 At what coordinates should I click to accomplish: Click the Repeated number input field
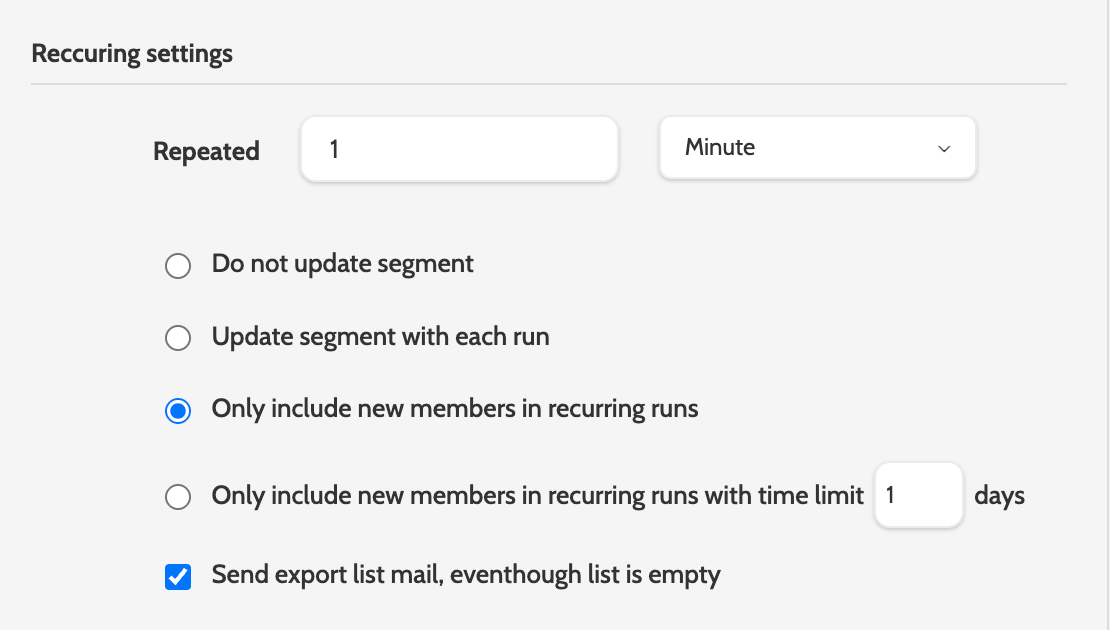click(458, 150)
